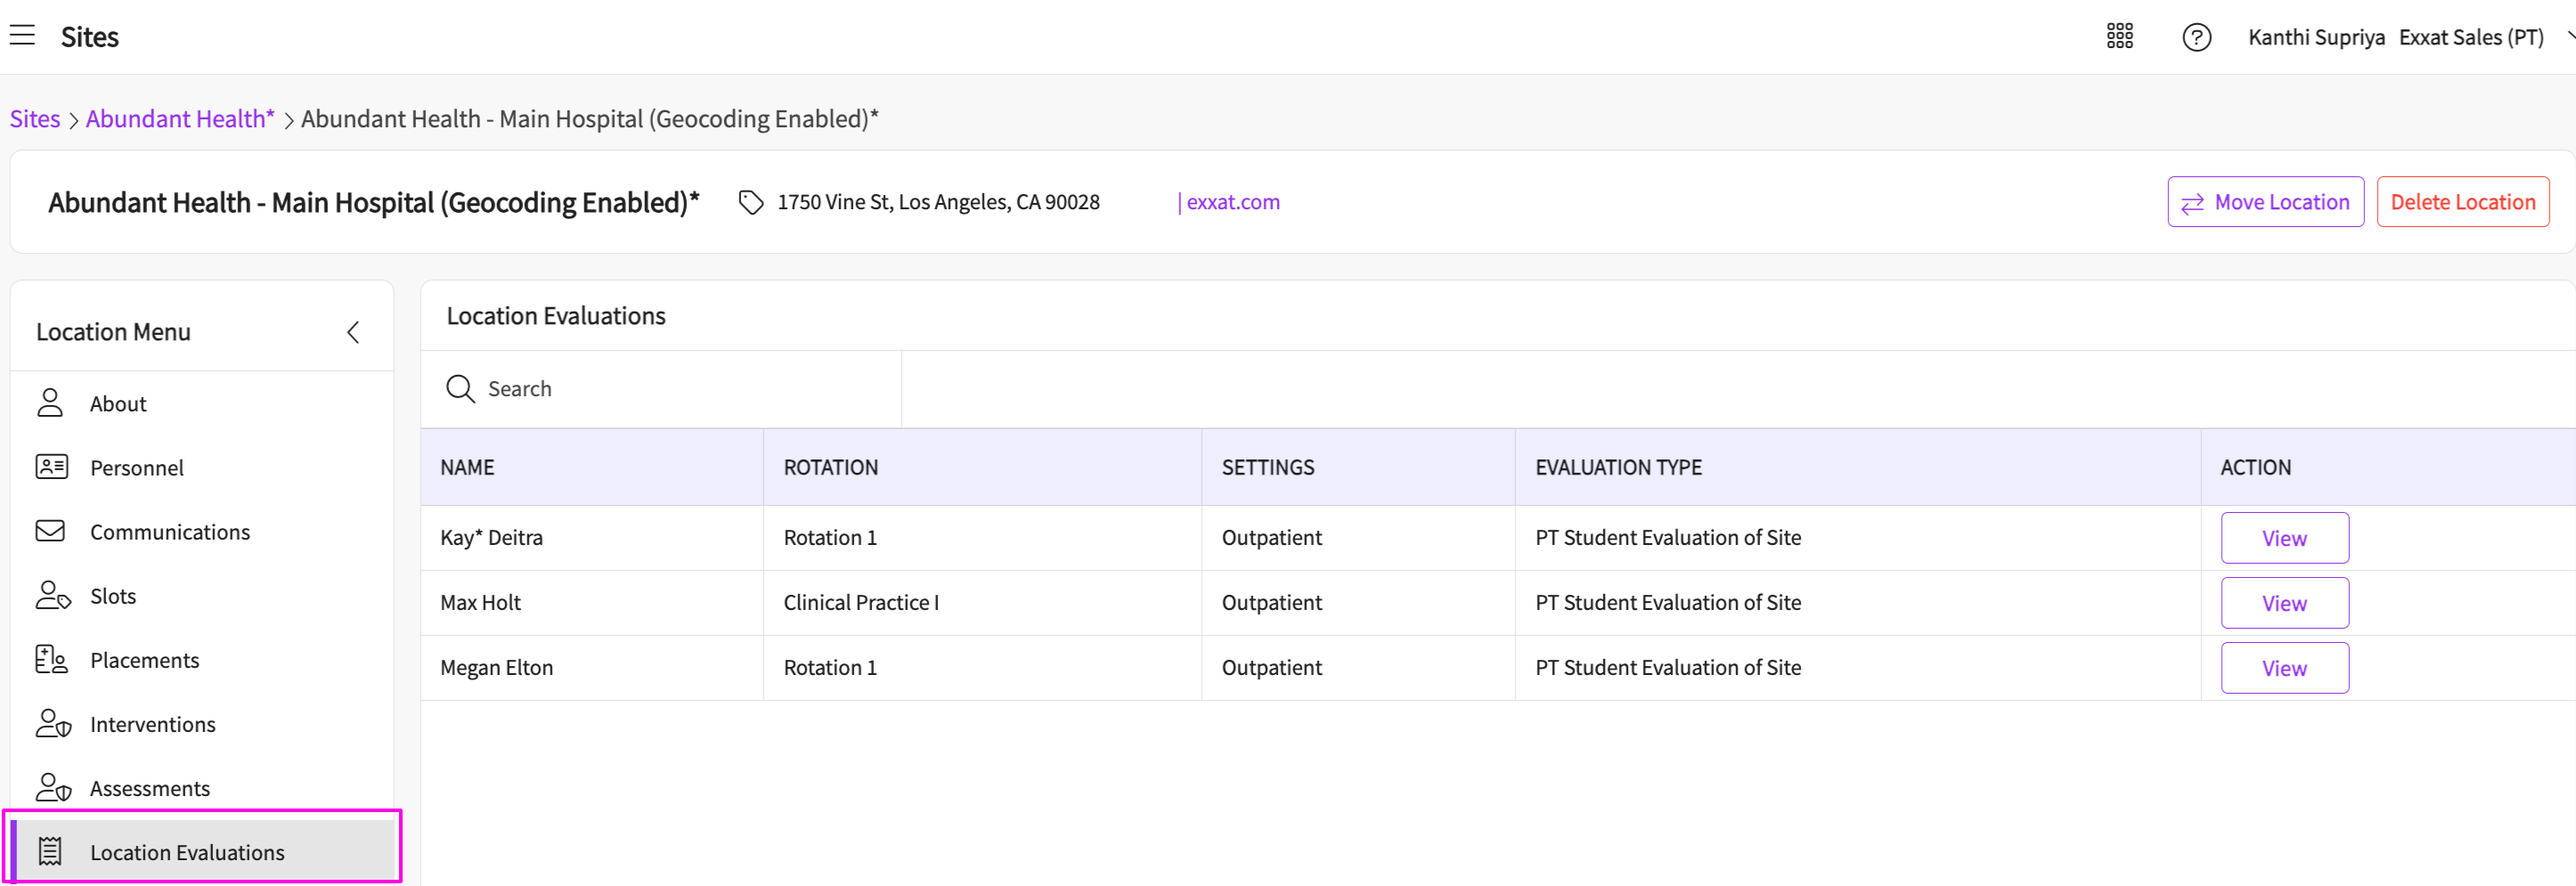This screenshot has width=2576, height=886.
Task: Open the Assessments menu item
Action: [x=202, y=787]
